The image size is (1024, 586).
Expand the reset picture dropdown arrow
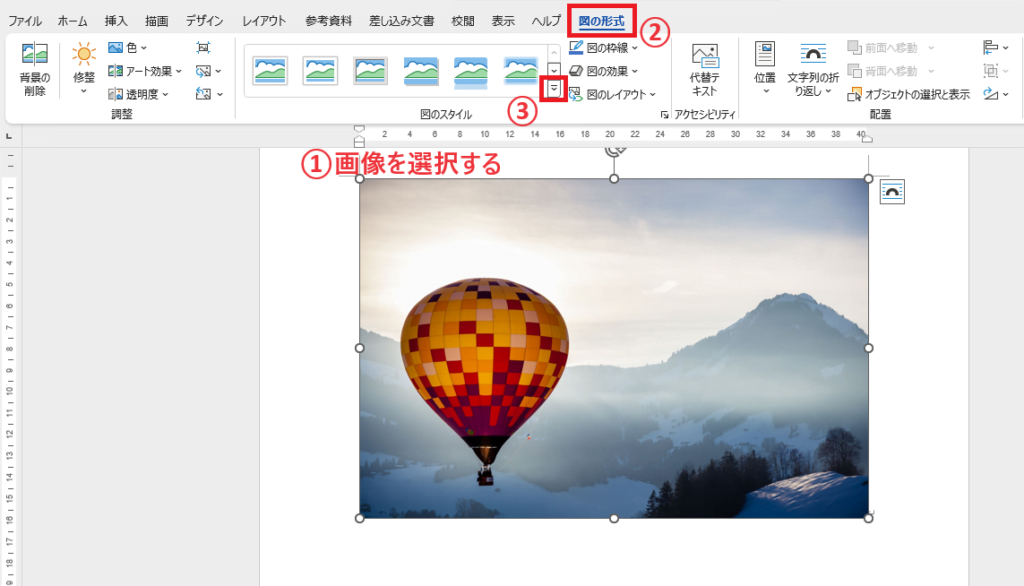(x=219, y=94)
